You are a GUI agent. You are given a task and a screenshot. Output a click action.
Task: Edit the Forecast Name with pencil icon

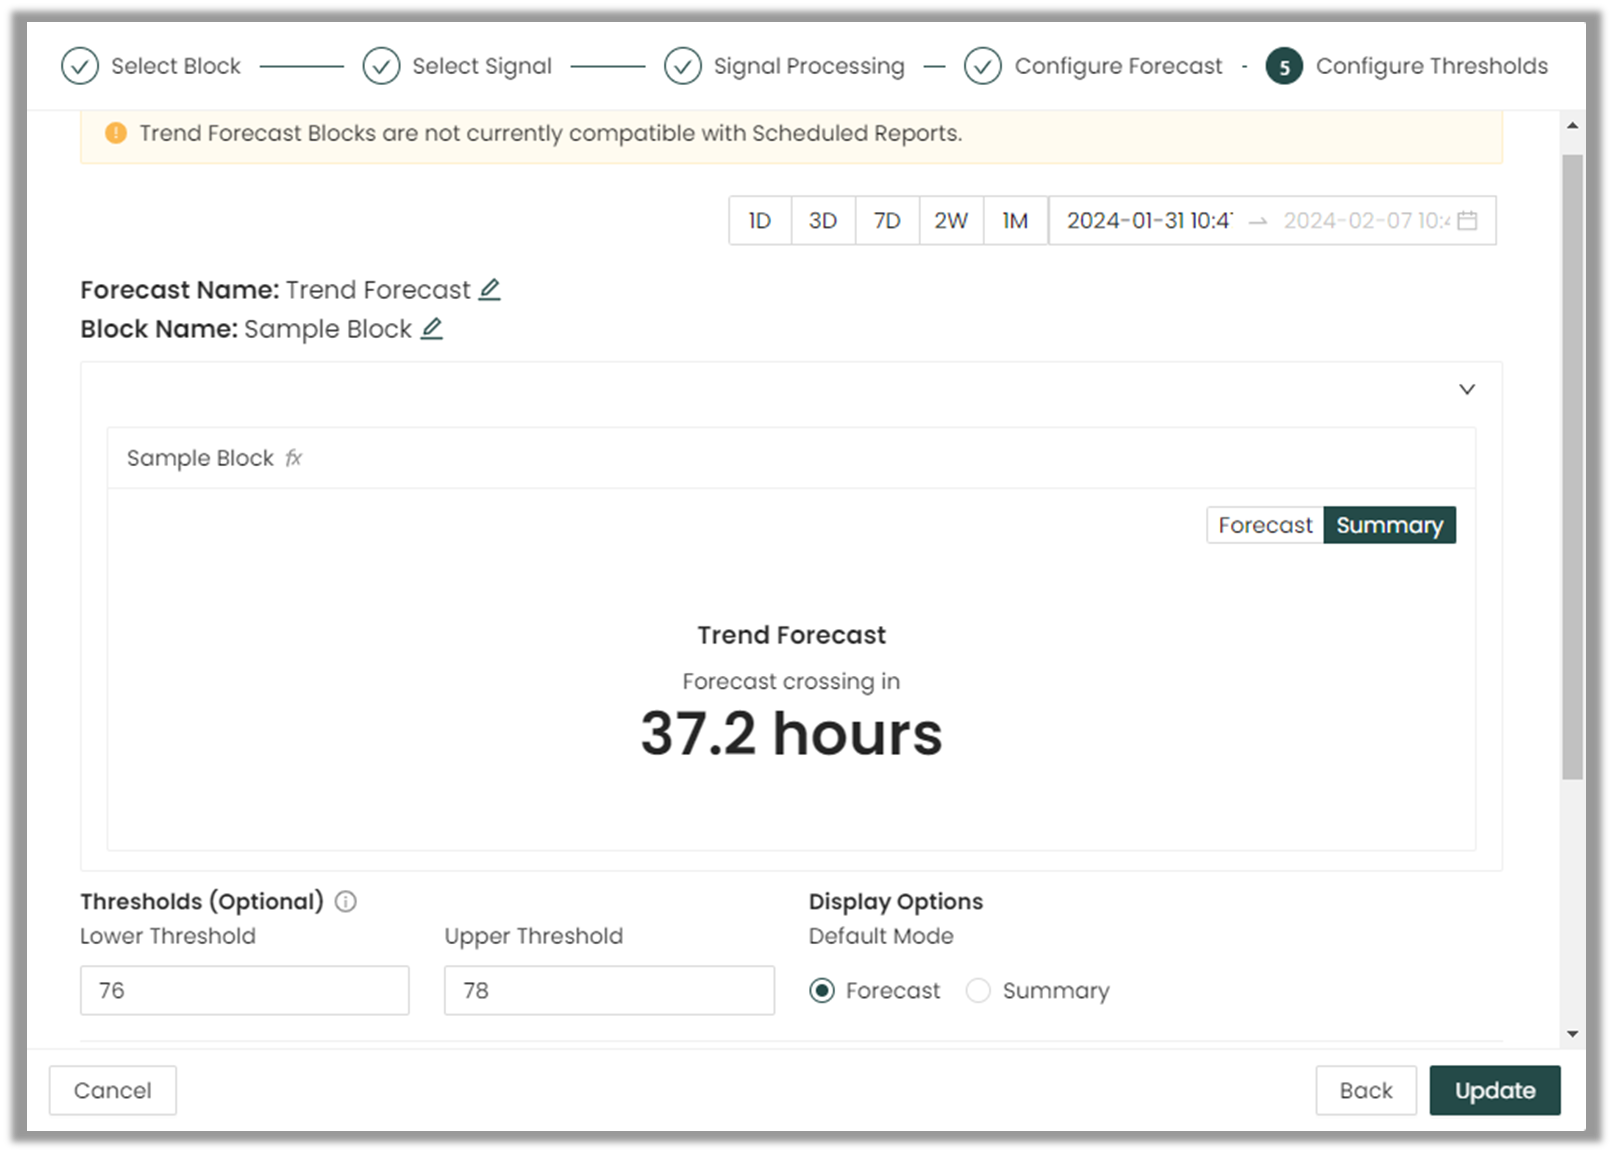point(489,290)
